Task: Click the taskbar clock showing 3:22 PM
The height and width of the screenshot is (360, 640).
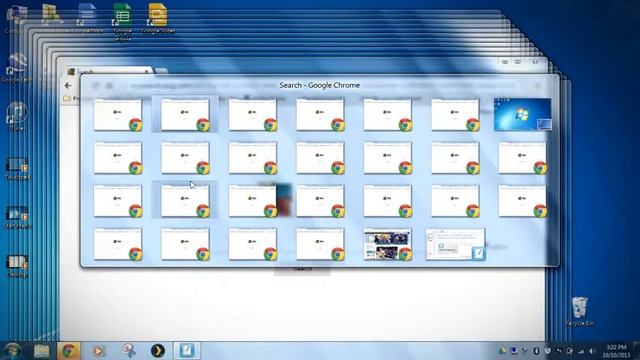Action: pos(616,351)
